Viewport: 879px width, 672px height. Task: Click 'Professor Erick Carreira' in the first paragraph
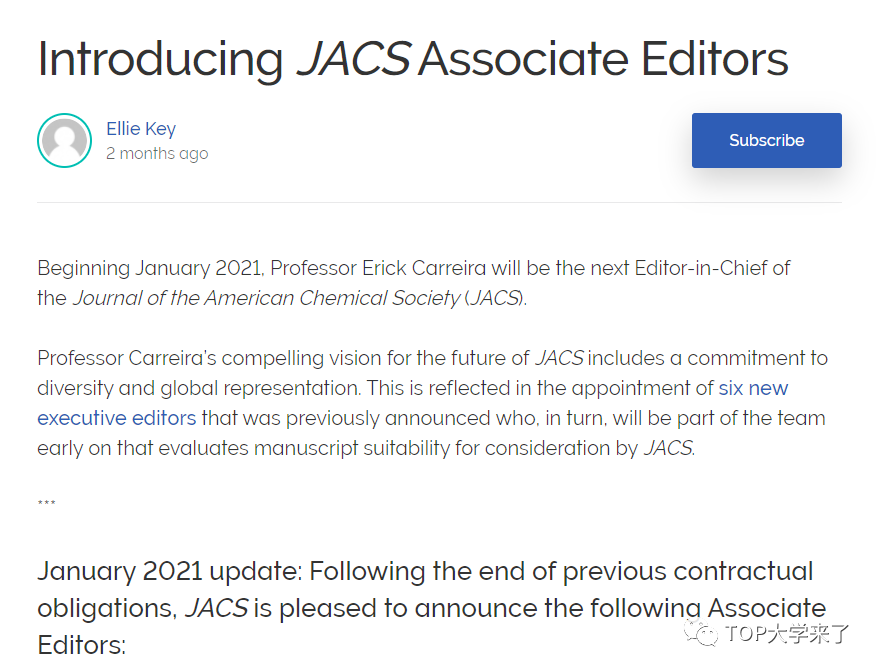point(378,268)
